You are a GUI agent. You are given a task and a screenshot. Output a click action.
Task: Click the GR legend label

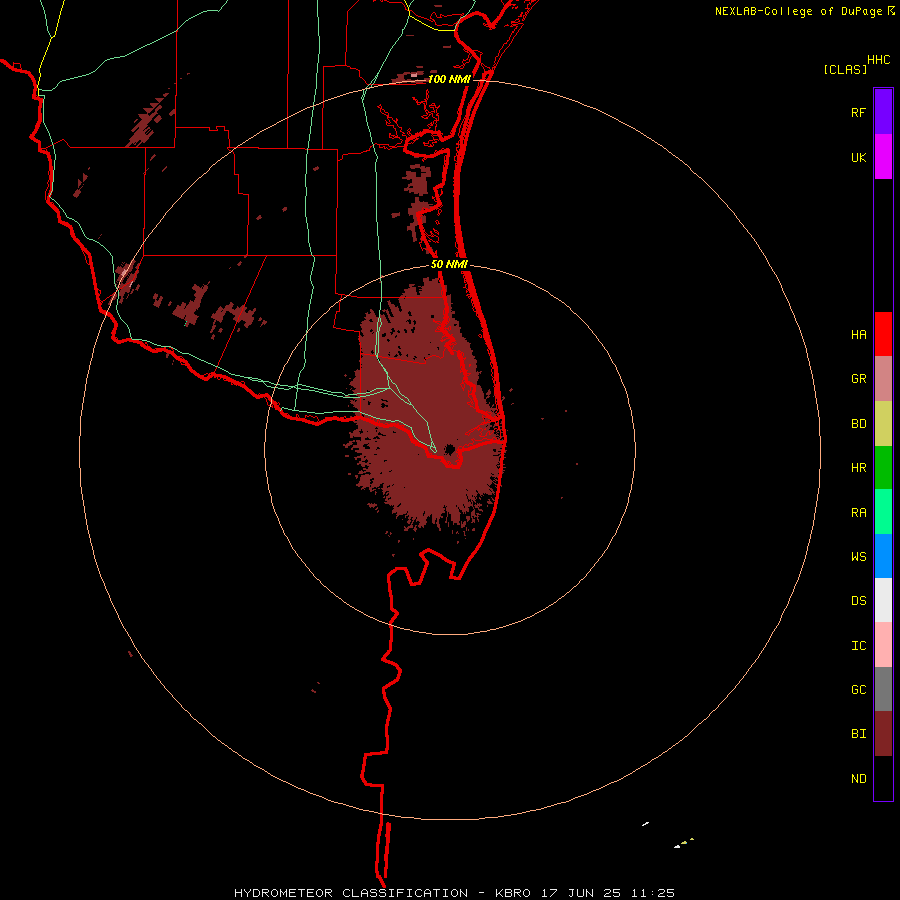858,379
